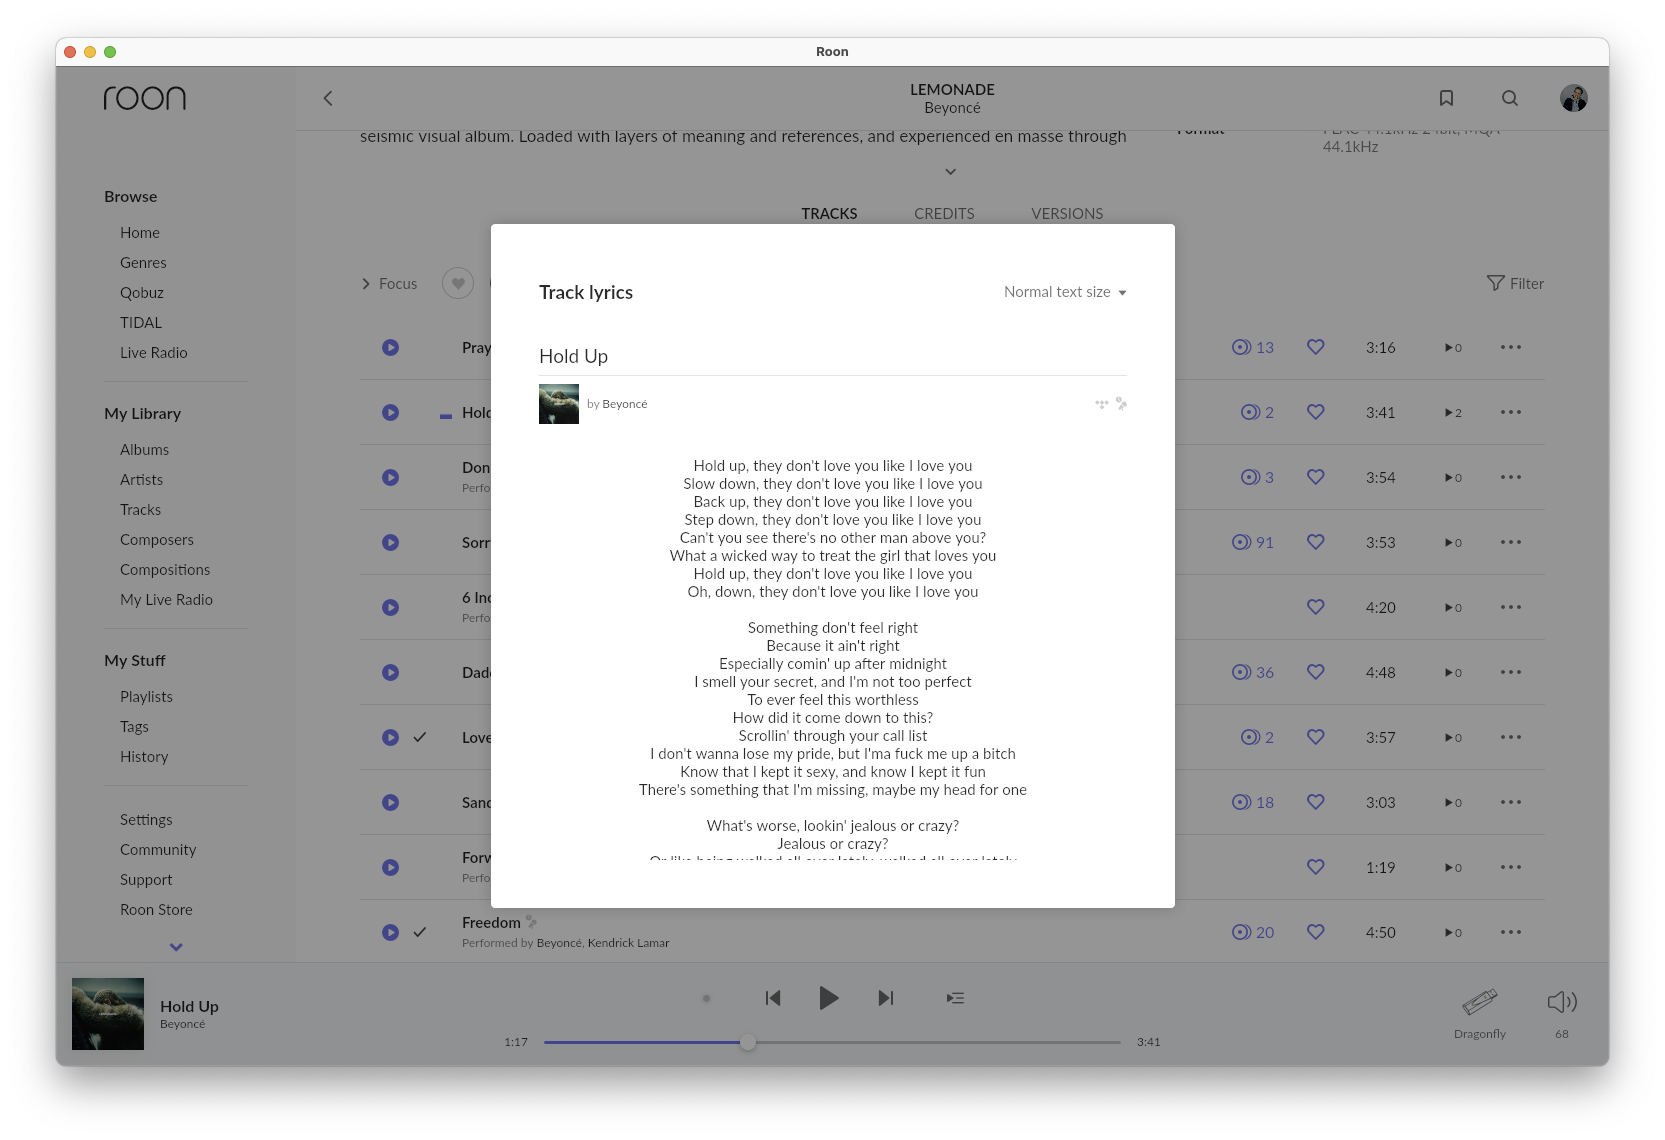Switch to the VERSIONS tab

[x=1067, y=214]
